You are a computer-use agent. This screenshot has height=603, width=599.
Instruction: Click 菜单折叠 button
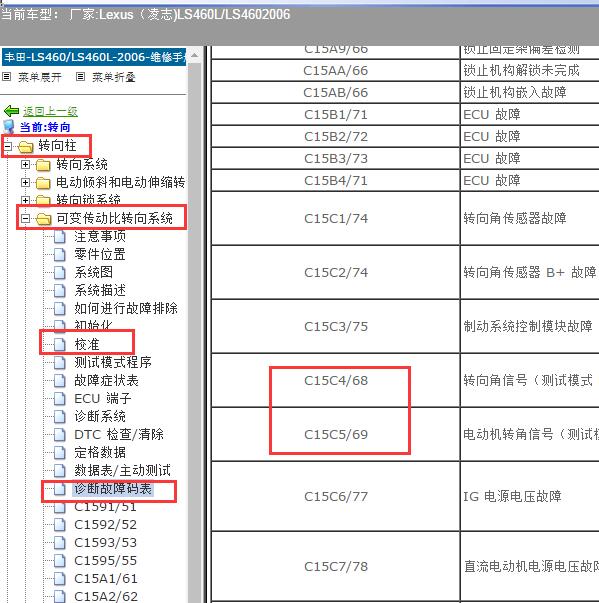[114, 77]
